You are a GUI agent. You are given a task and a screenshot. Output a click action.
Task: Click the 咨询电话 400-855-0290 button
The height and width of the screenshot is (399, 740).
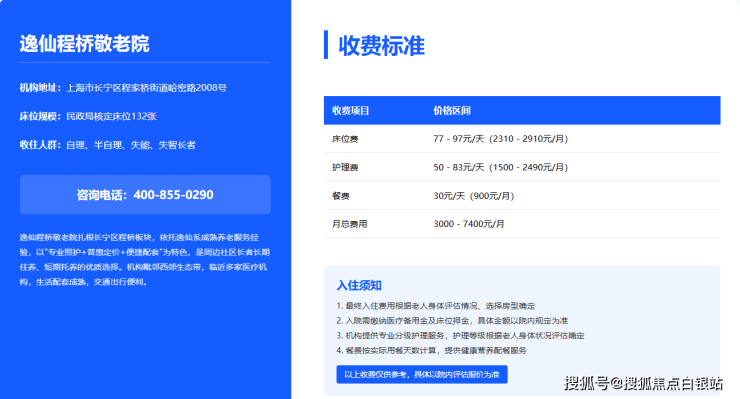click(145, 195)
